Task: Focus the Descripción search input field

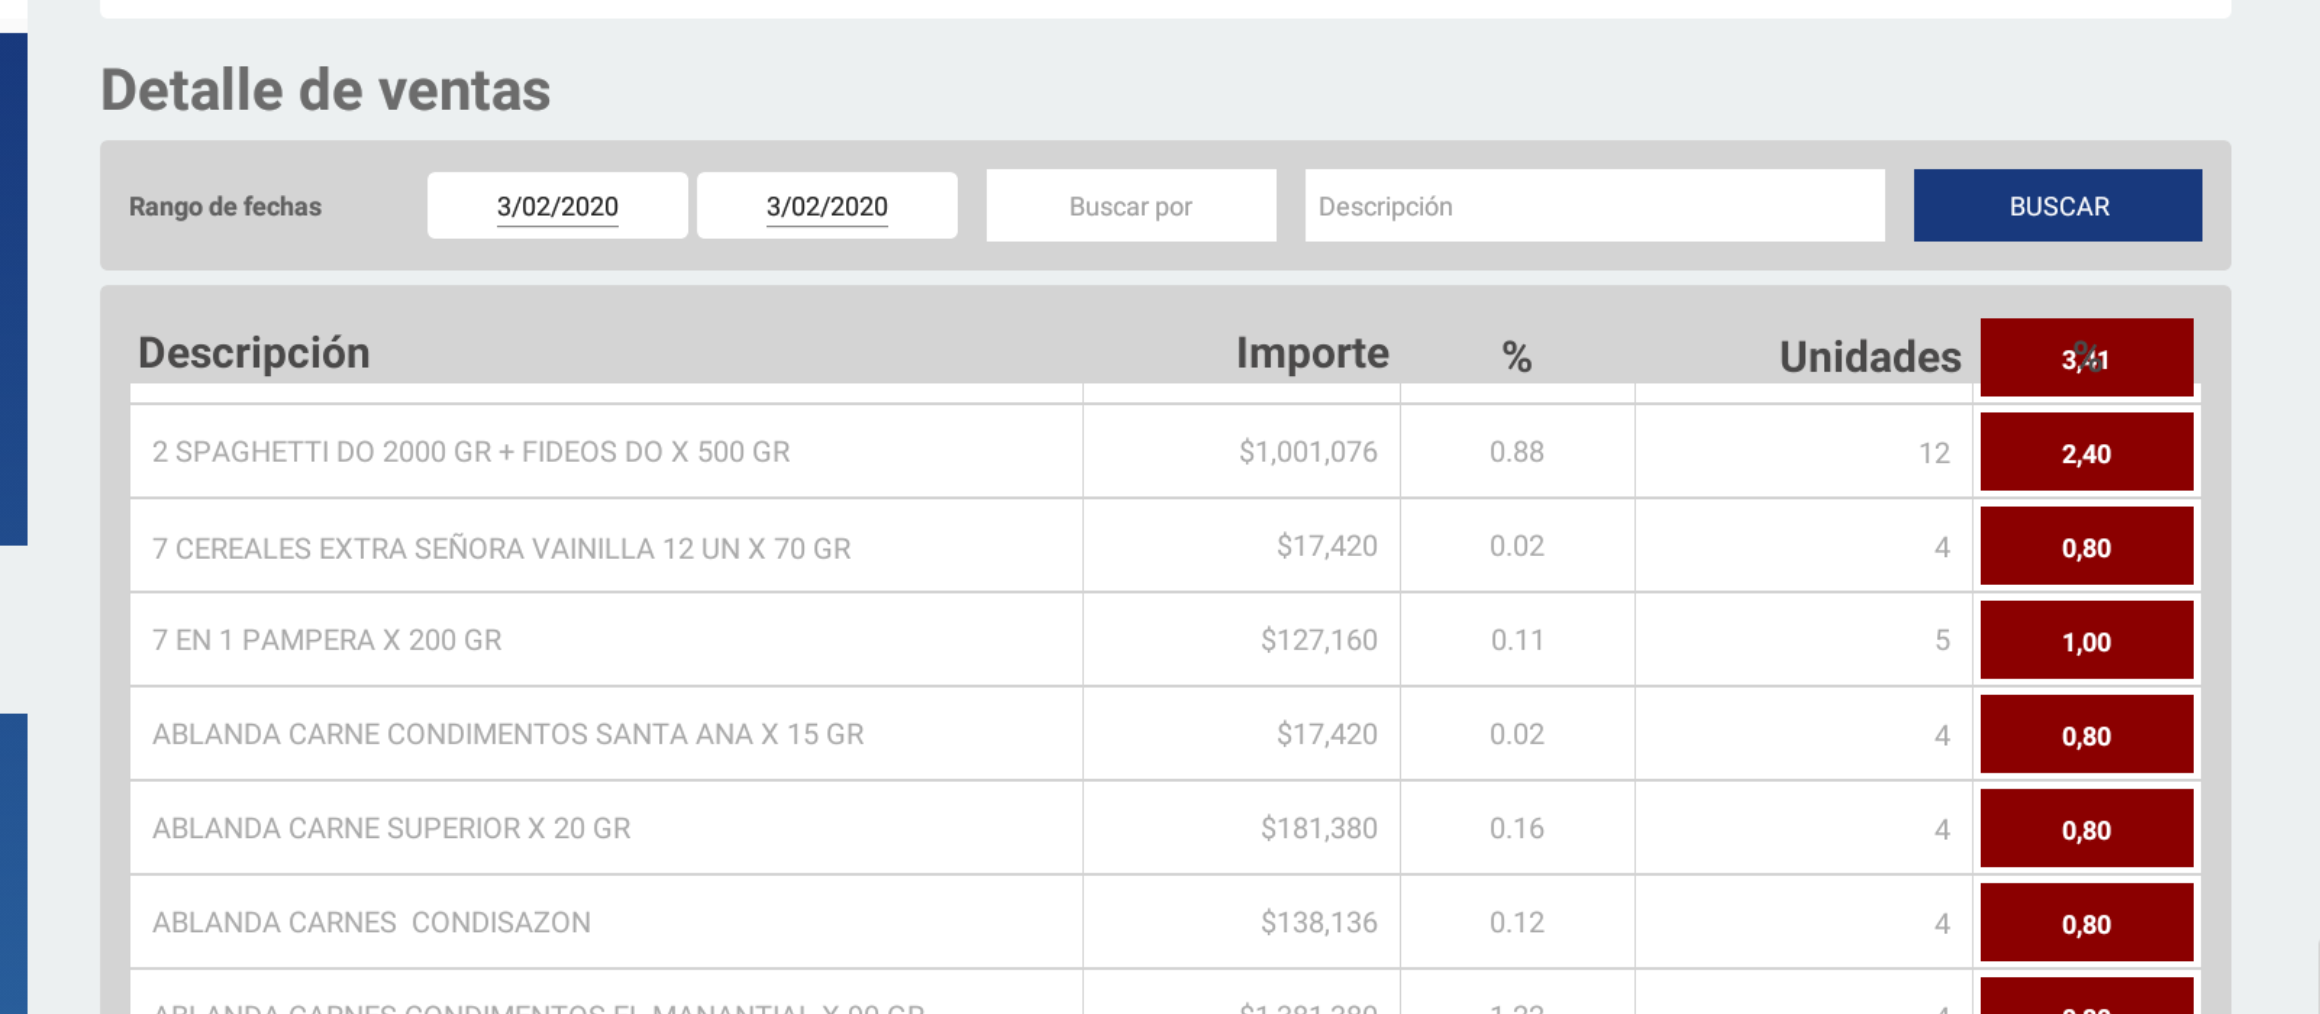Action: [x=1594, y=206]
